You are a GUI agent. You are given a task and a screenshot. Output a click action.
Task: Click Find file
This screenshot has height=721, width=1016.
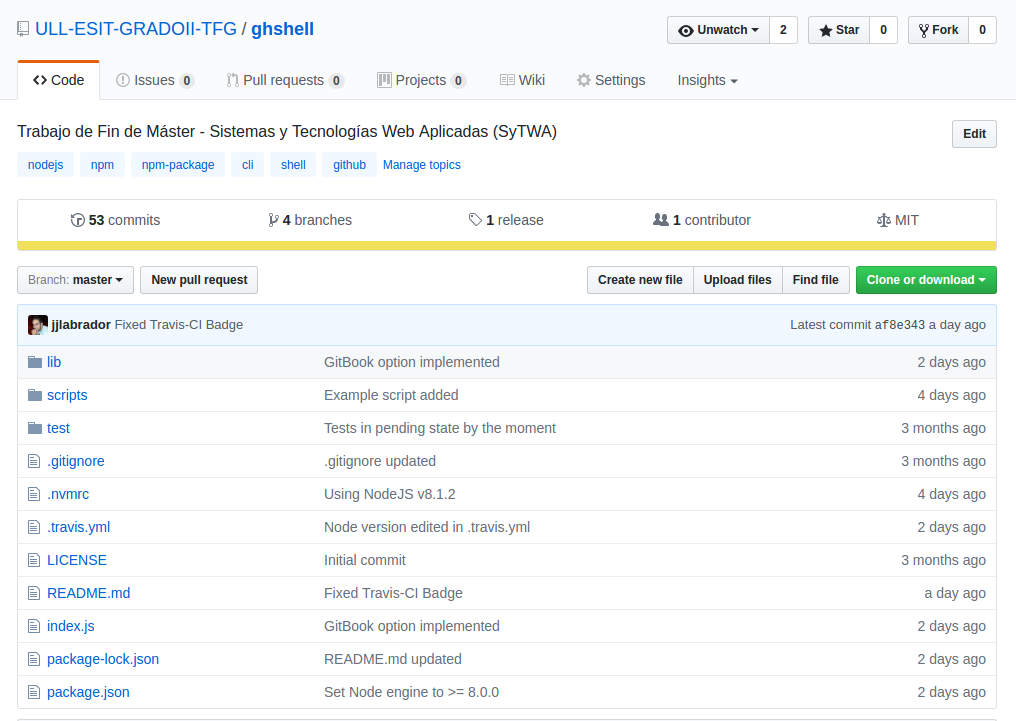816,280
